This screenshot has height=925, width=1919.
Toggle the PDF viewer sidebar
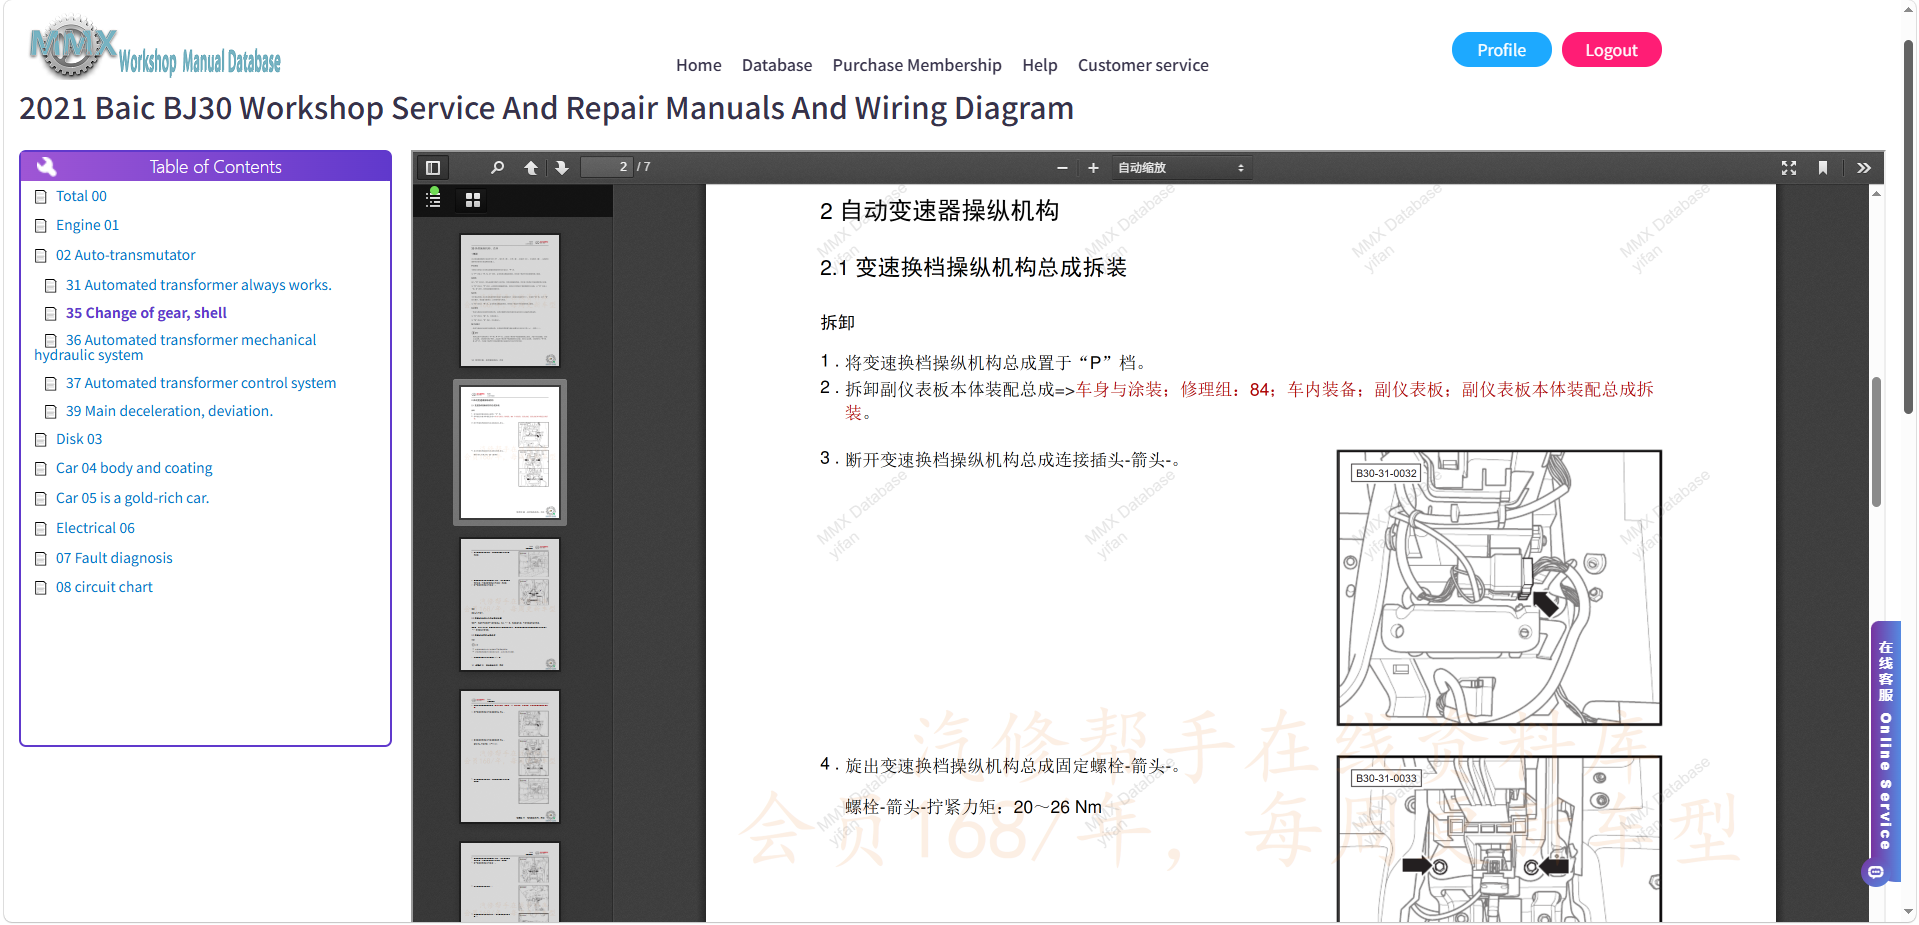point(433,168)
